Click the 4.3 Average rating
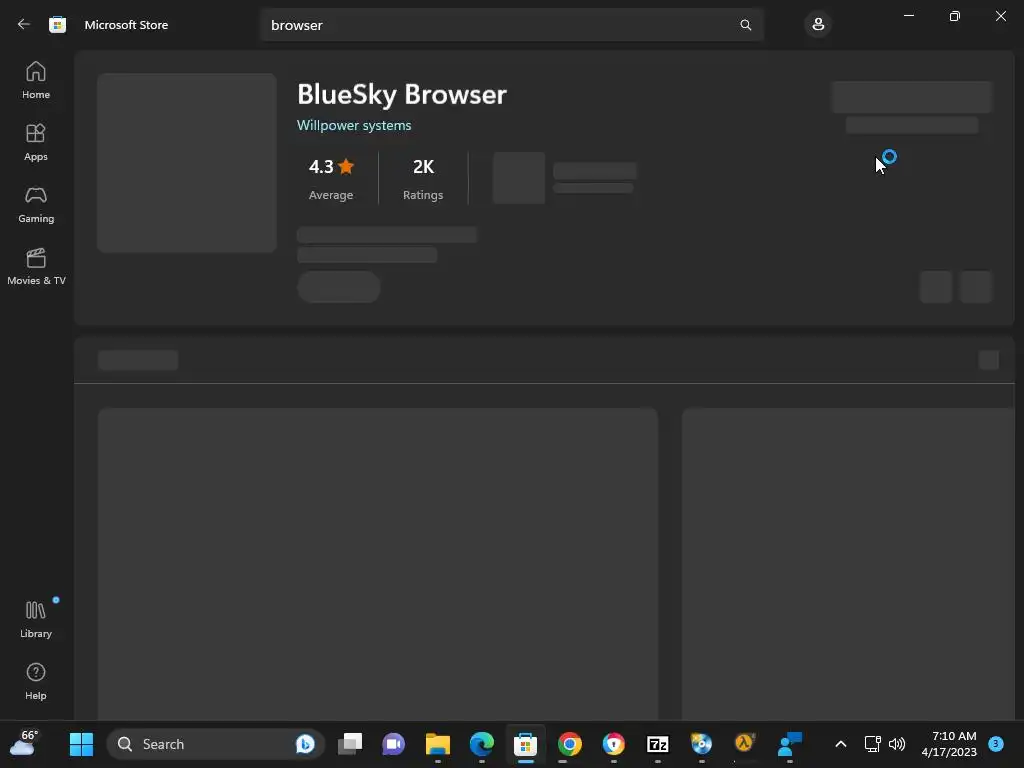The image size is (1024, 768). pyautogui.click(x=331, y=178)
